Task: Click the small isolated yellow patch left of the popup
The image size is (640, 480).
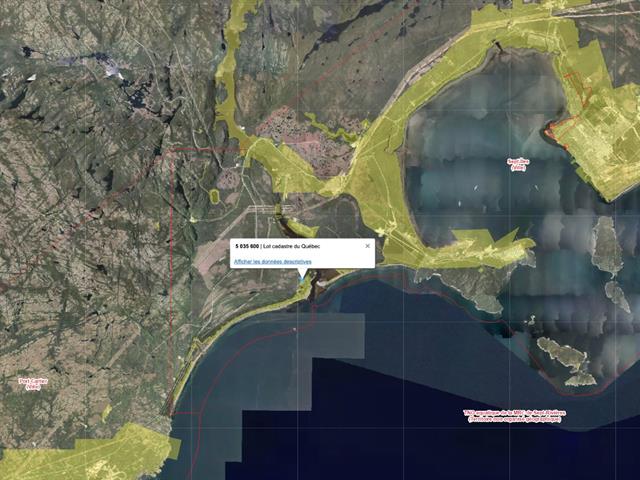Action: pyautogui.click(x=214, y=196)
